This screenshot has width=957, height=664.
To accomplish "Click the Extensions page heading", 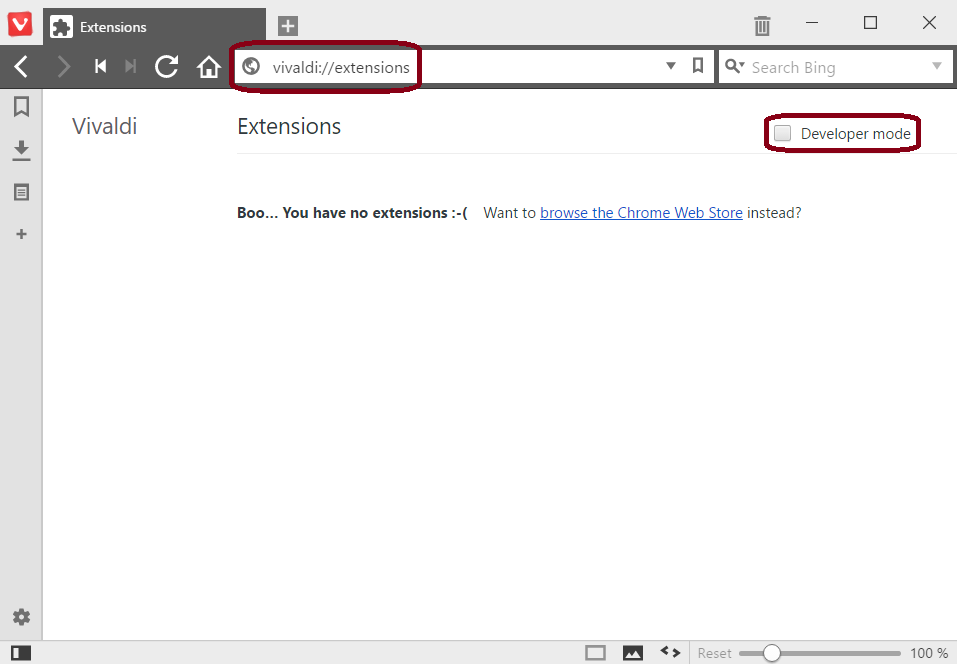I will click(x=289, y=126).
